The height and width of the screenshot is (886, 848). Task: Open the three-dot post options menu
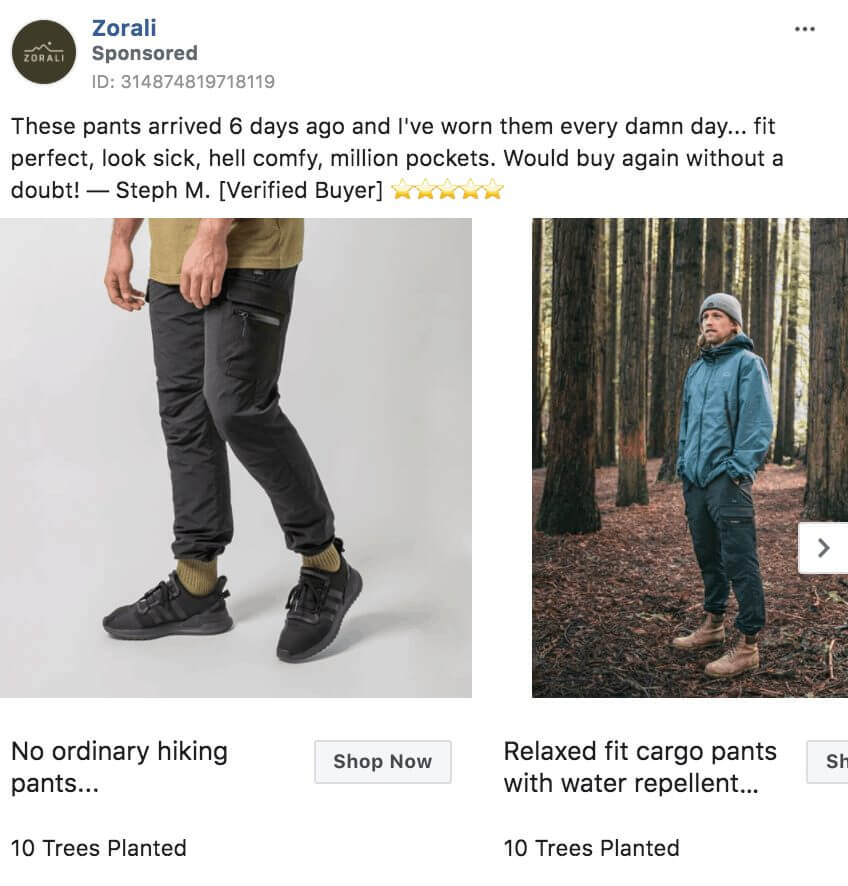804,29
